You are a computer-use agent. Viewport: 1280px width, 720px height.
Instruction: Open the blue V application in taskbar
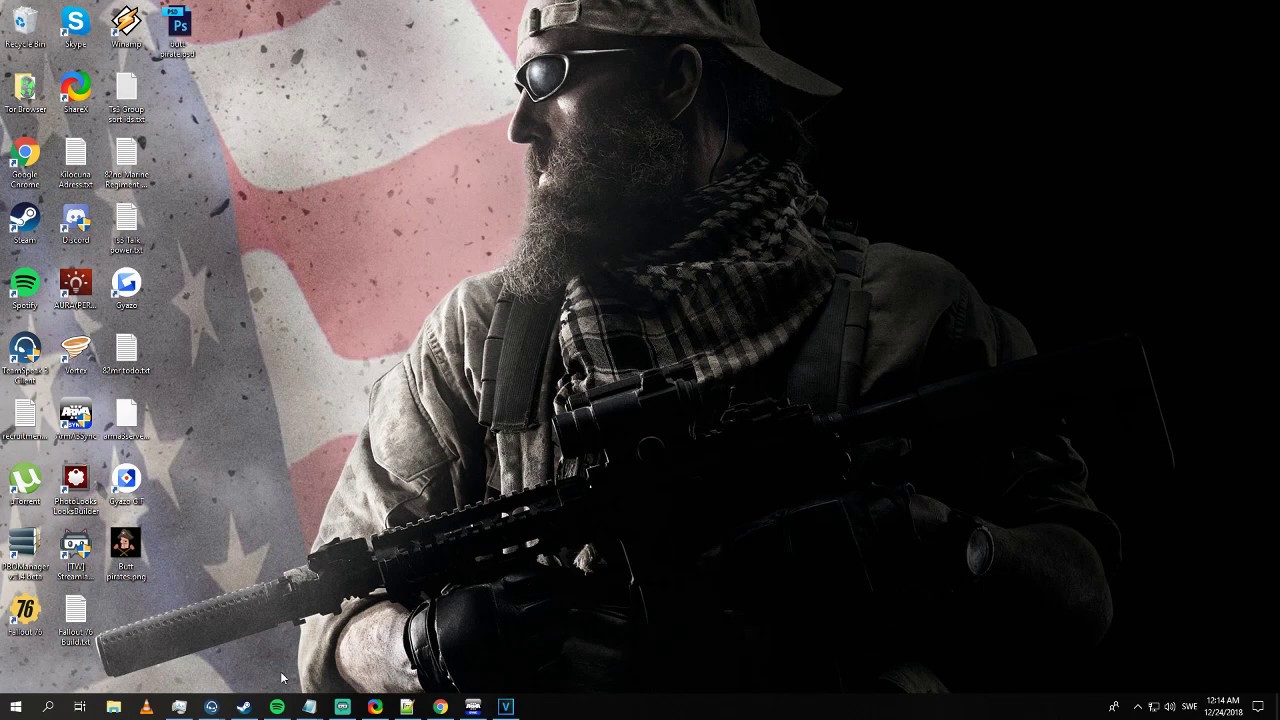coord(506,707)
